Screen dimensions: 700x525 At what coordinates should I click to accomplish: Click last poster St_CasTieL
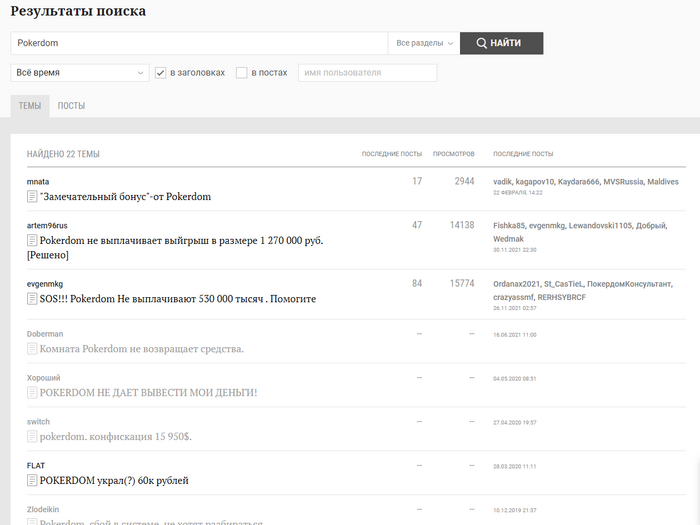pos(563,284)
